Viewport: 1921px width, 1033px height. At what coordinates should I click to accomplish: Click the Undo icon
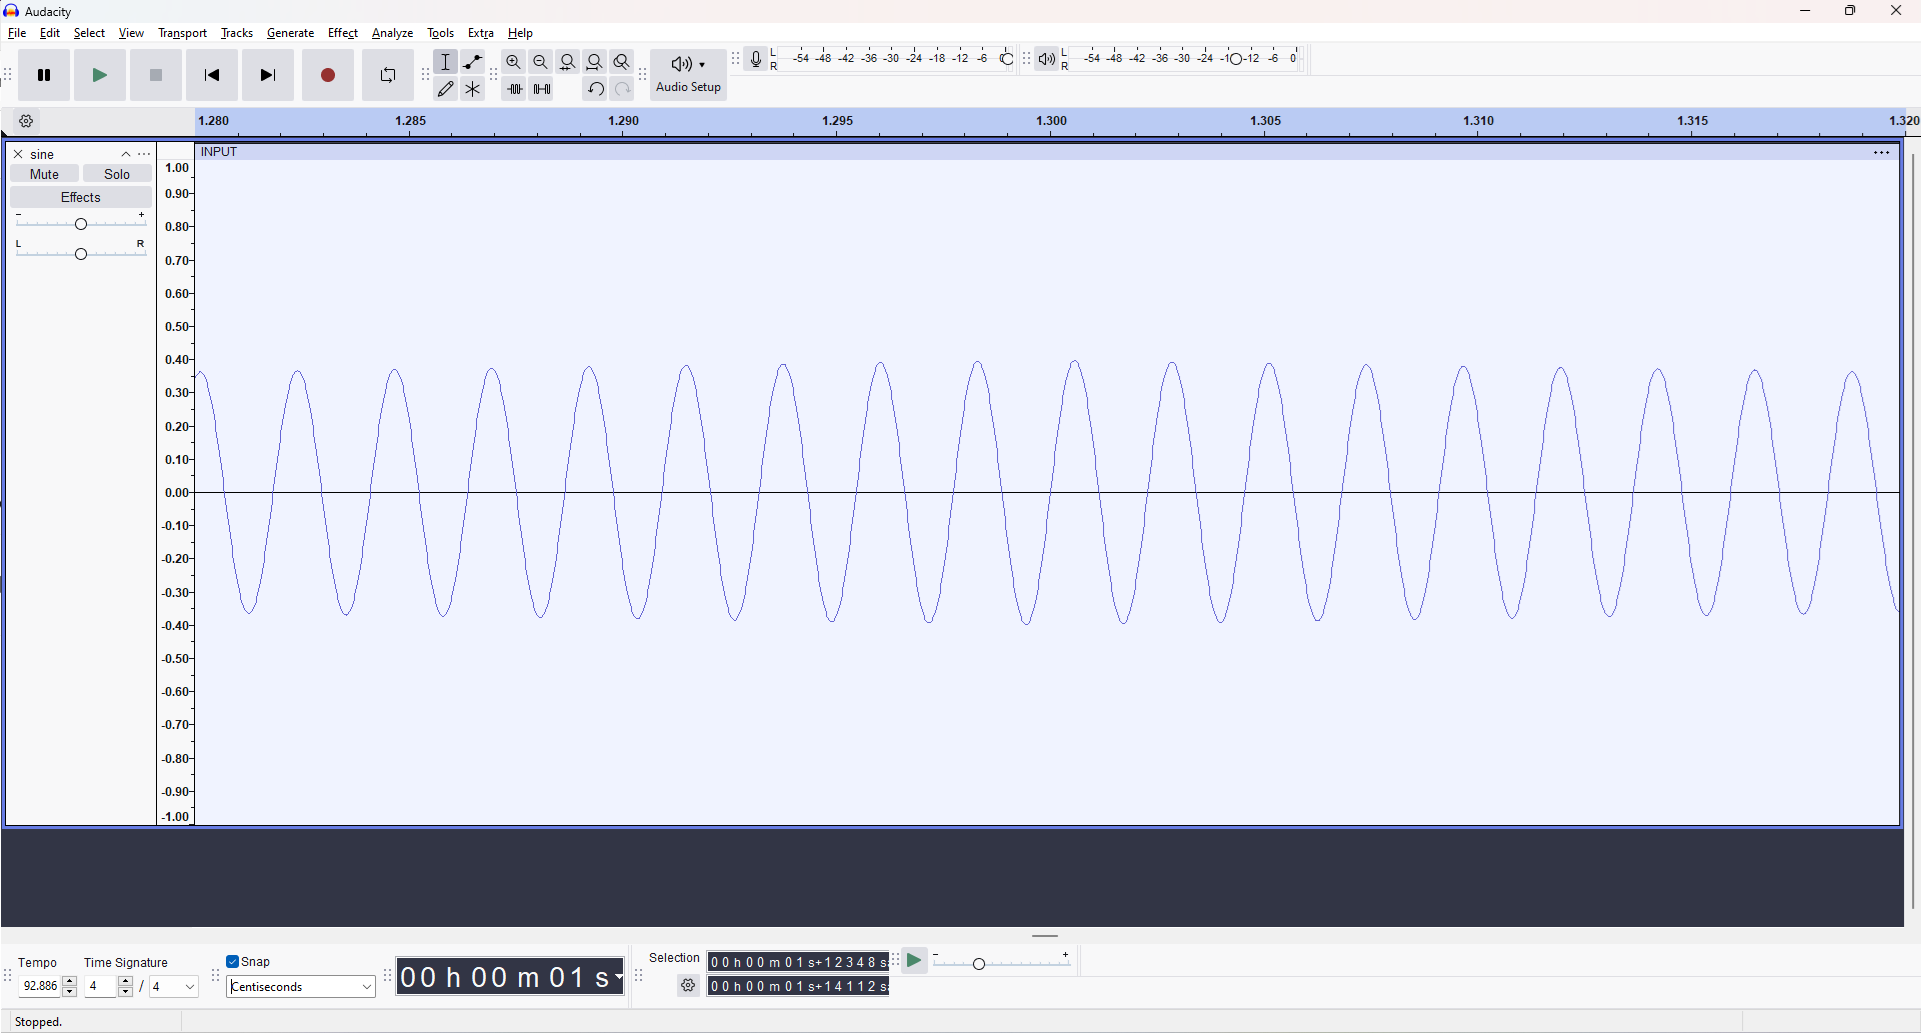pos(595,88)
